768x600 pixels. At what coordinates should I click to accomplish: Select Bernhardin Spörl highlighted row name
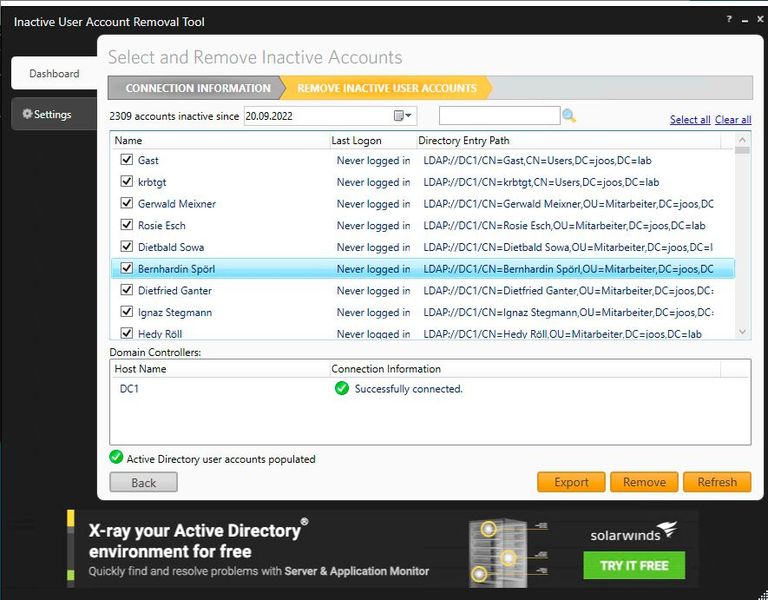tap(176, 269)
